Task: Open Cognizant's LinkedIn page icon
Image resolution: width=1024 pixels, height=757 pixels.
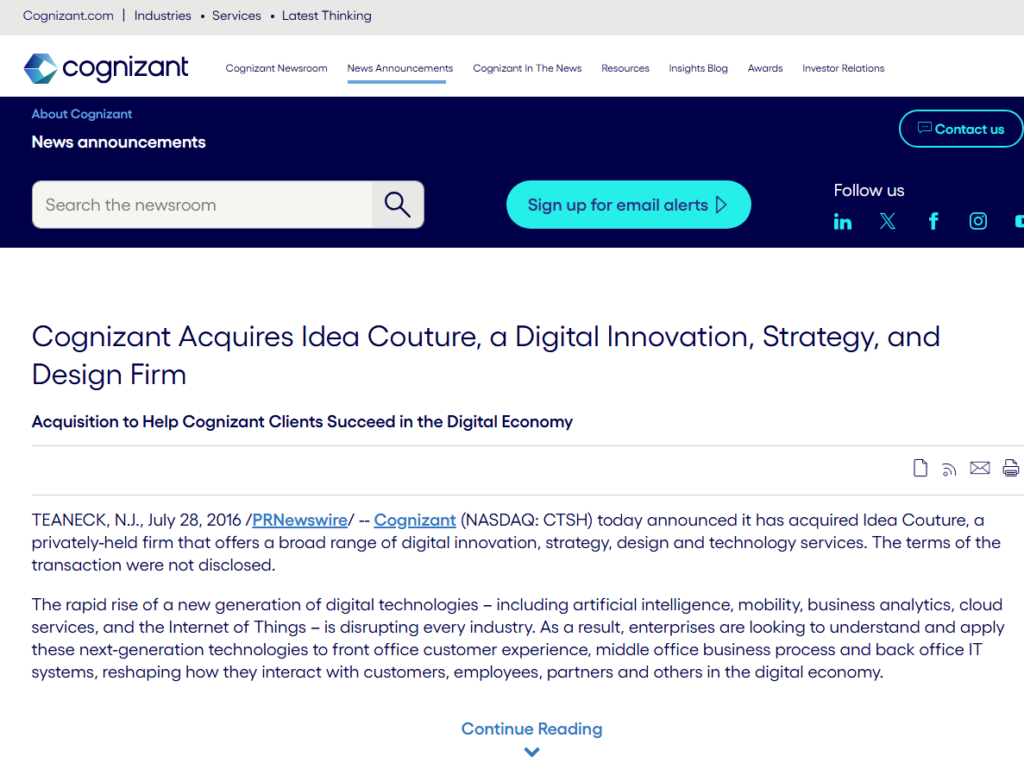Action: [x=842, y=222]
